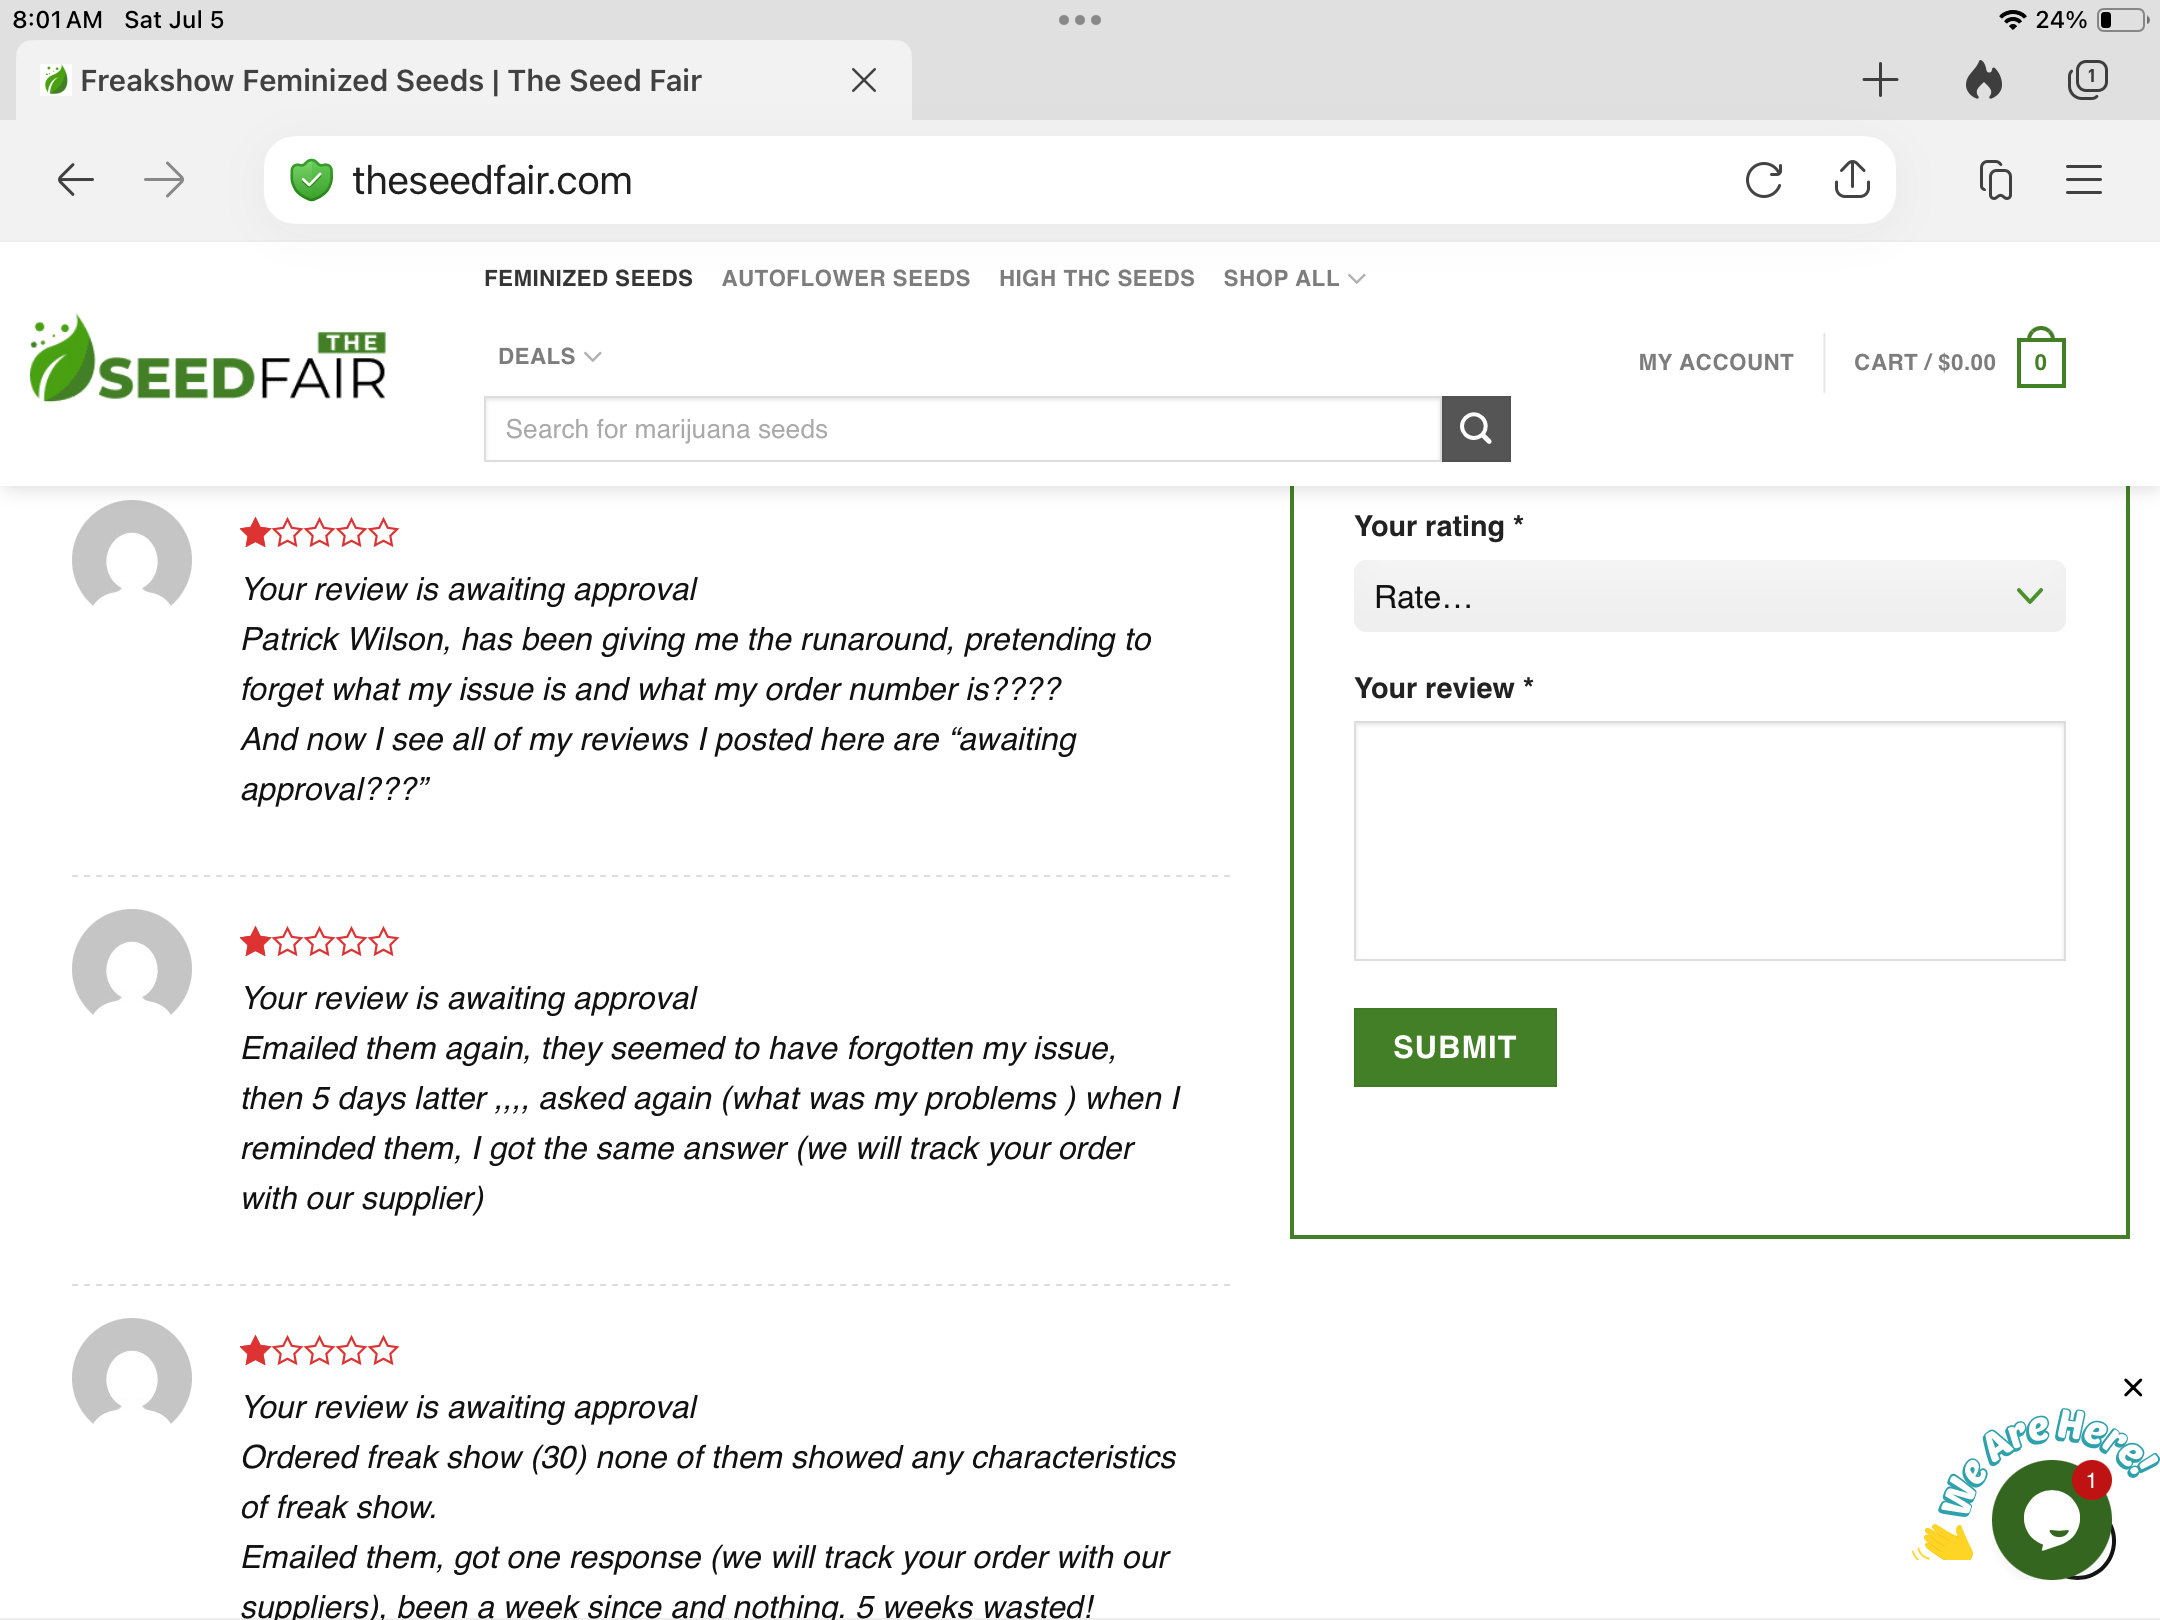Open High THC Seeds menu
The height and width of the screenshot is (1620, 2160).
[1097, 278]
